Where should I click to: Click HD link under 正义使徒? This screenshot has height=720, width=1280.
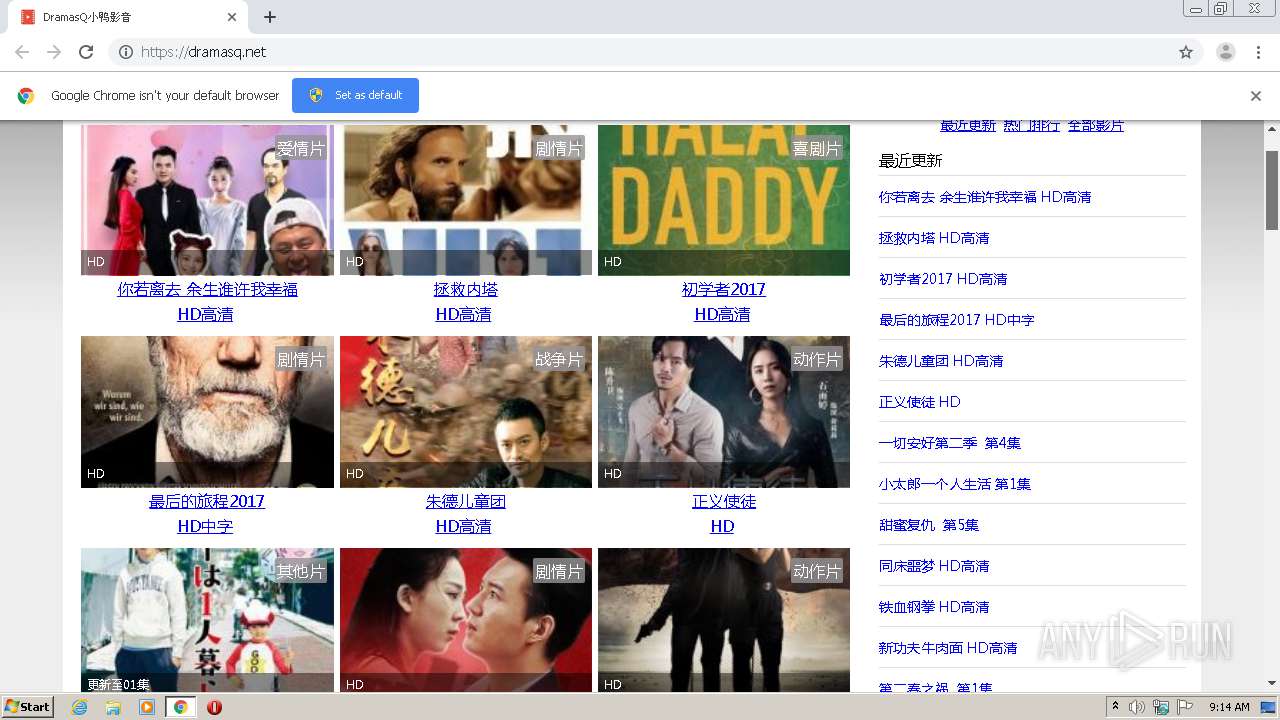(x=722, y=526)
